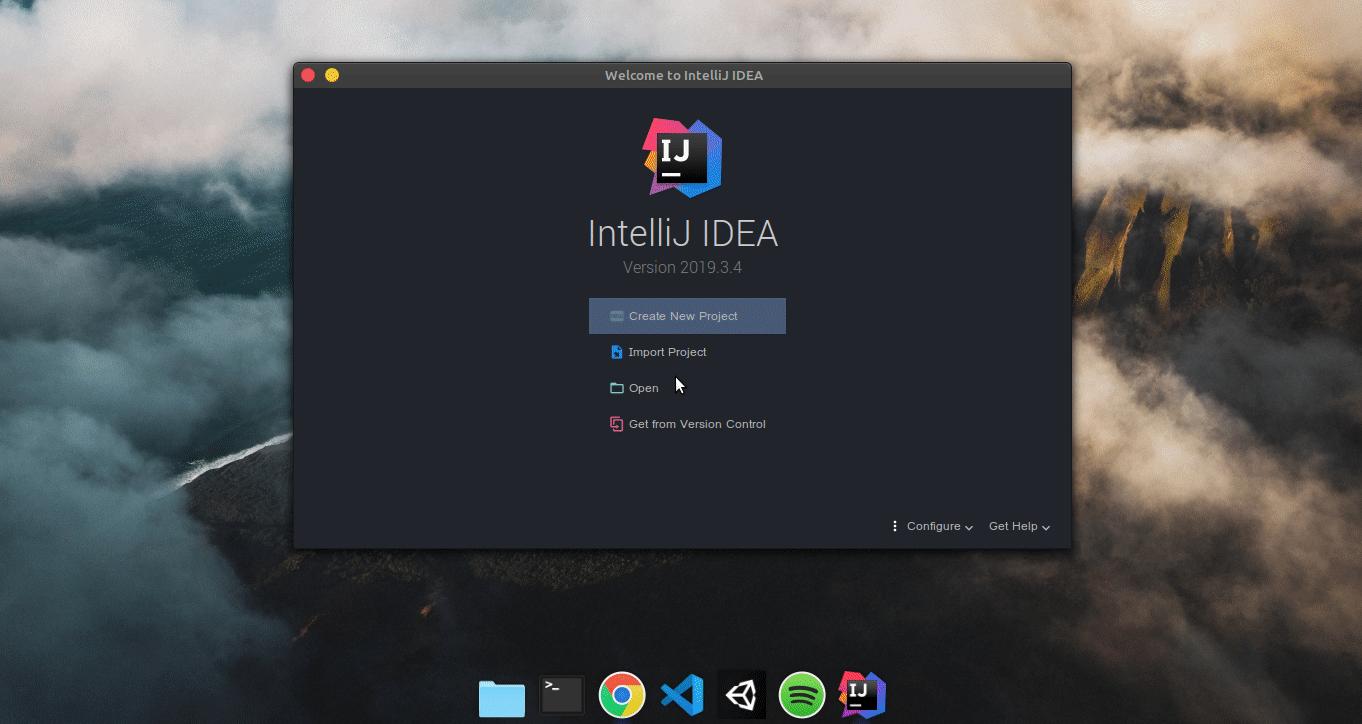Image resolution: width=1362 pixels, height=724 pixels.
Task: Click the Configure three-dot icon
Action: click(895, 526)
